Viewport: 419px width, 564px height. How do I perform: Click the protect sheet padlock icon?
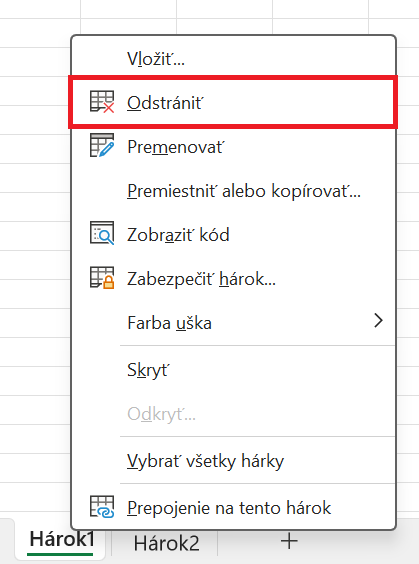(102, 278)
